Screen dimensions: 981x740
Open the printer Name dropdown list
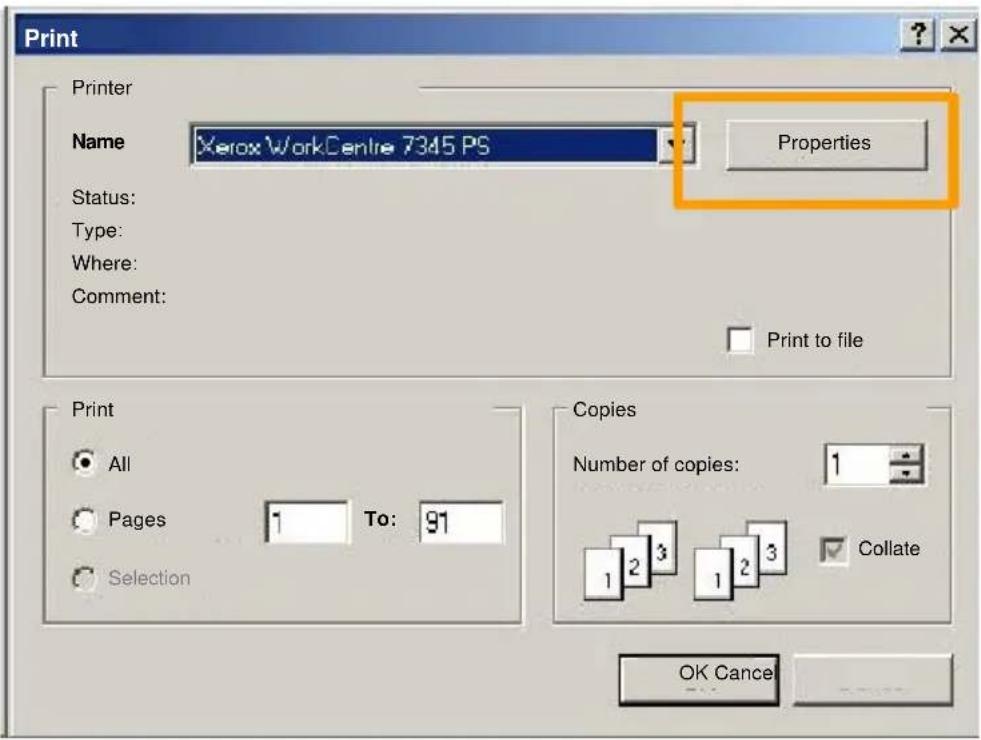coord(676,144)
